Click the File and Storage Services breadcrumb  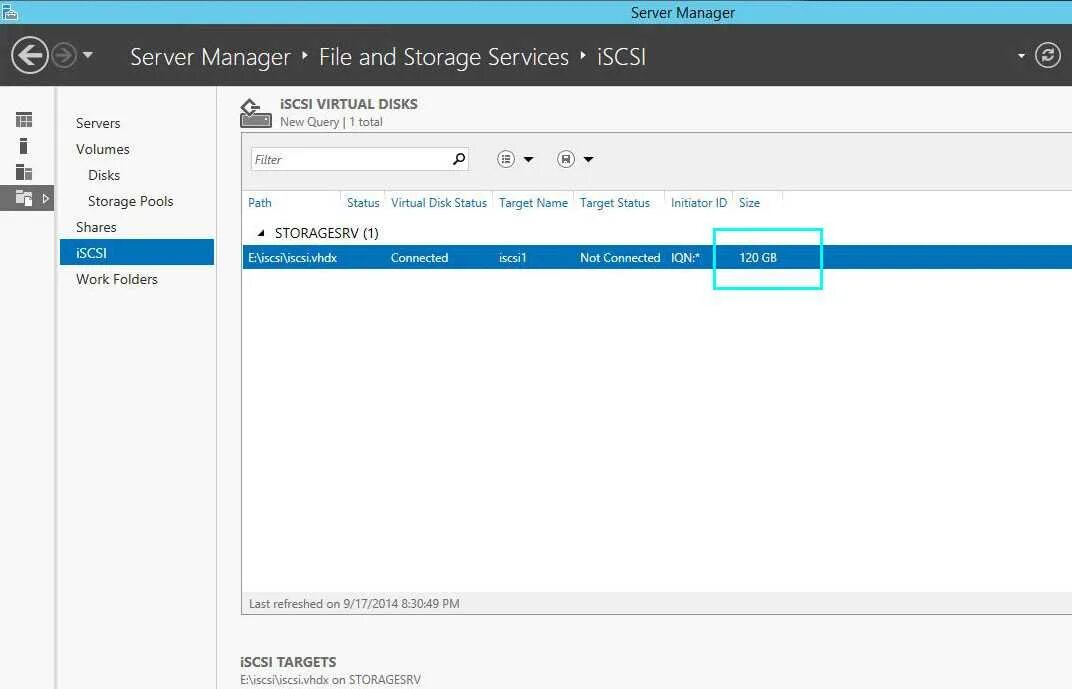(x=443, y=57)
